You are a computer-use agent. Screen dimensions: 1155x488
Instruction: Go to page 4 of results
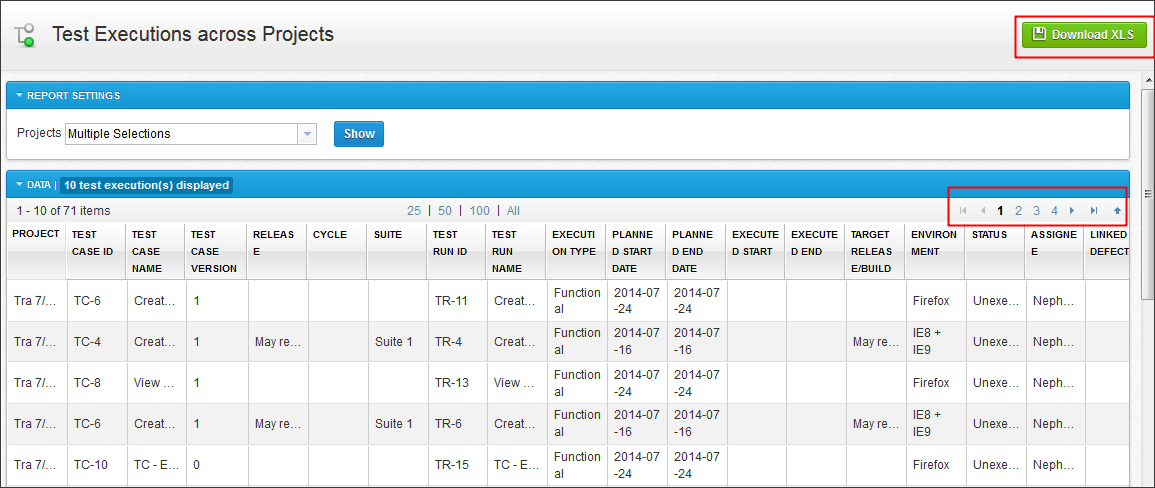(x=1054, y=211)
